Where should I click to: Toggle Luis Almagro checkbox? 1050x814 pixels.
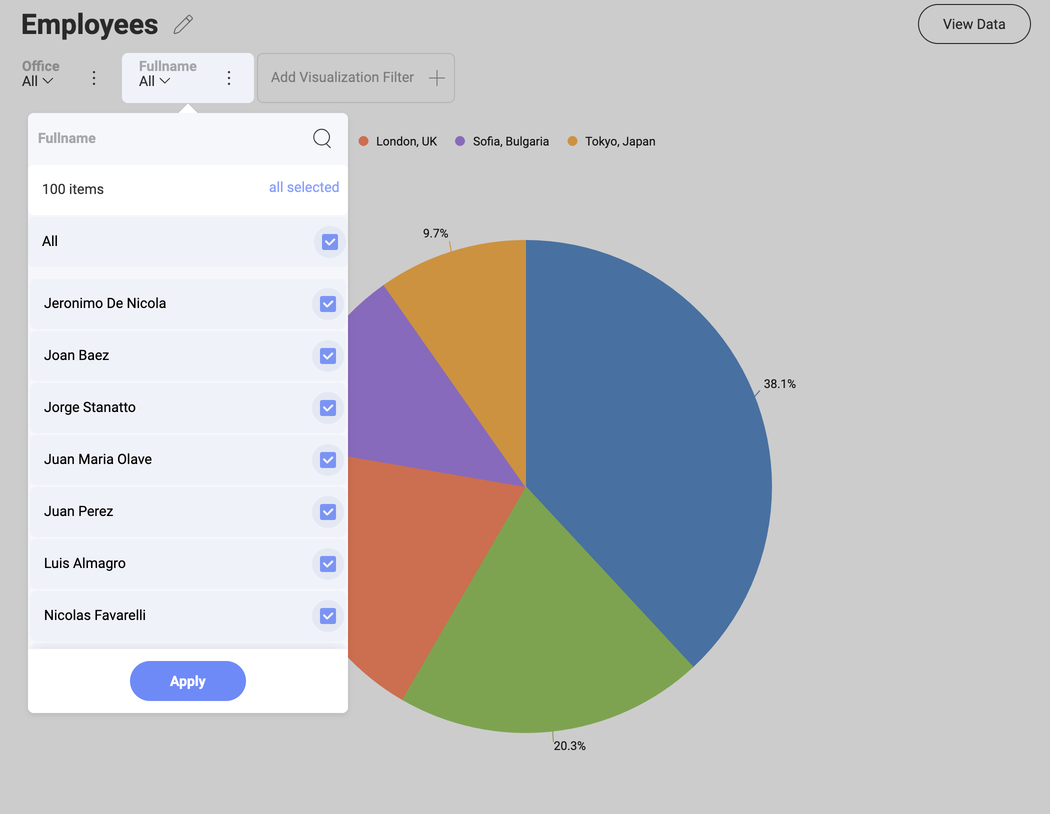click(327, 564)
